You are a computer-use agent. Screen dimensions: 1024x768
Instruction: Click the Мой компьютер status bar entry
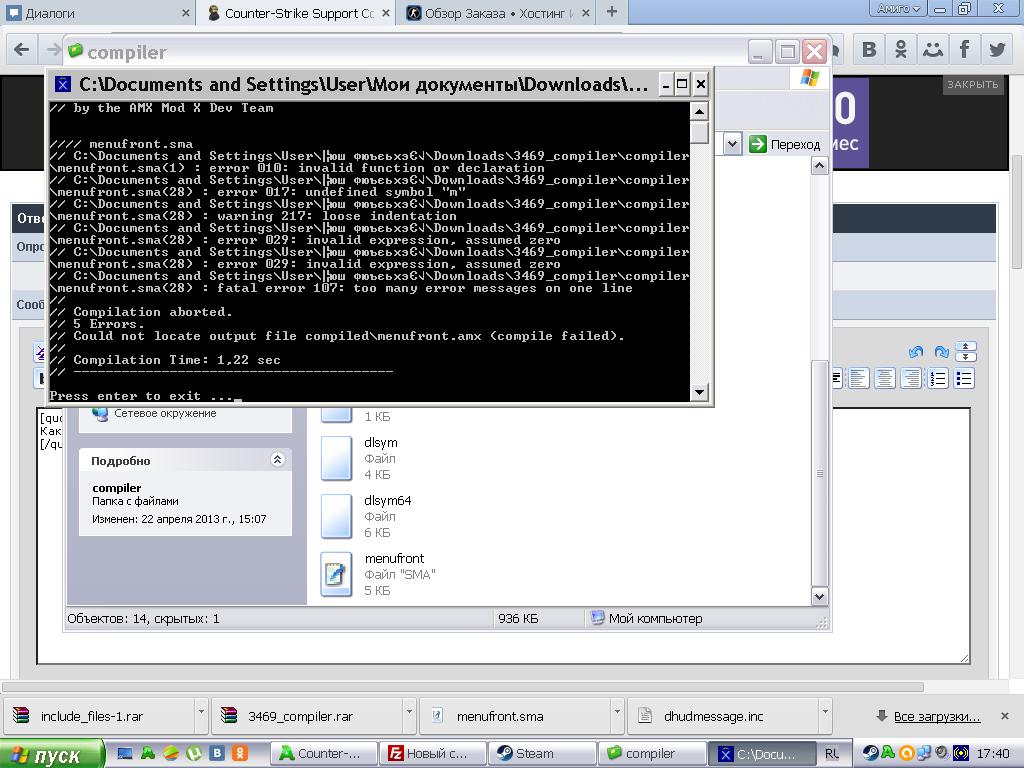point(655,618)
